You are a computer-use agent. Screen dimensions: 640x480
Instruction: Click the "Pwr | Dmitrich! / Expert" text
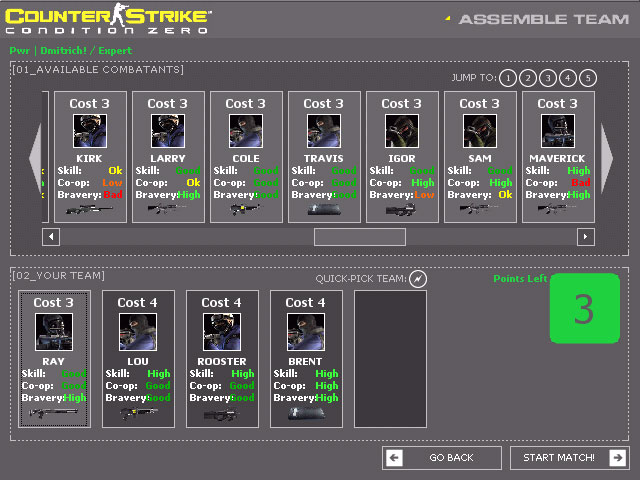71,51
